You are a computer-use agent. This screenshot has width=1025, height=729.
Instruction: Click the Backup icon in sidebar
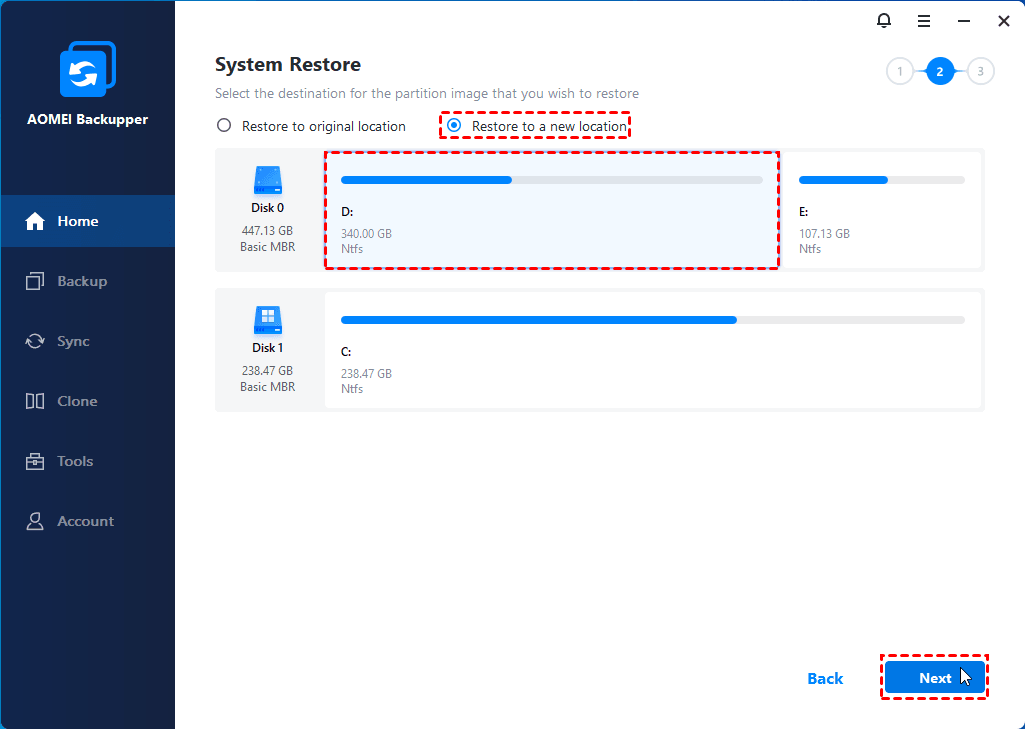pos(35,281)
